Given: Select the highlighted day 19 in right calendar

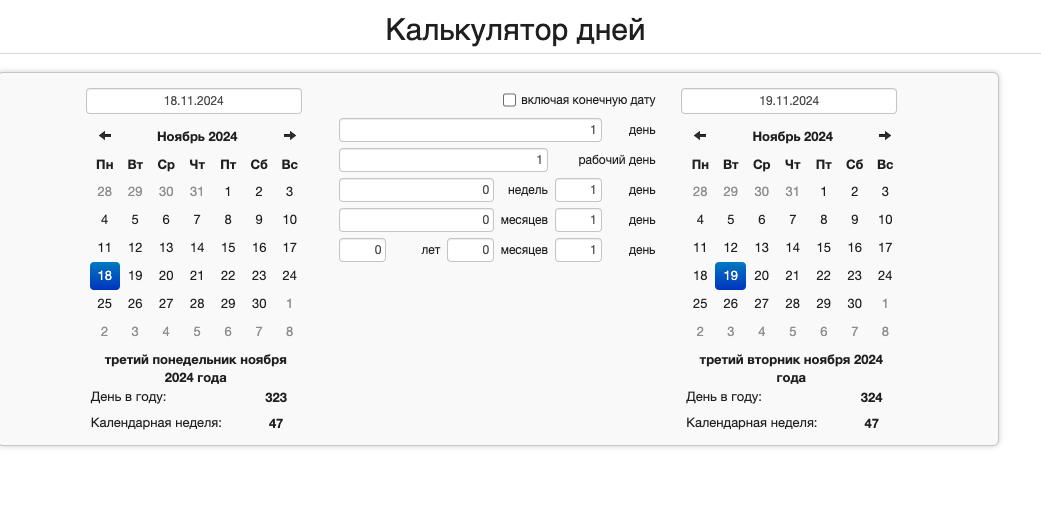Looking at the screenshot, I should coord(731,276).
